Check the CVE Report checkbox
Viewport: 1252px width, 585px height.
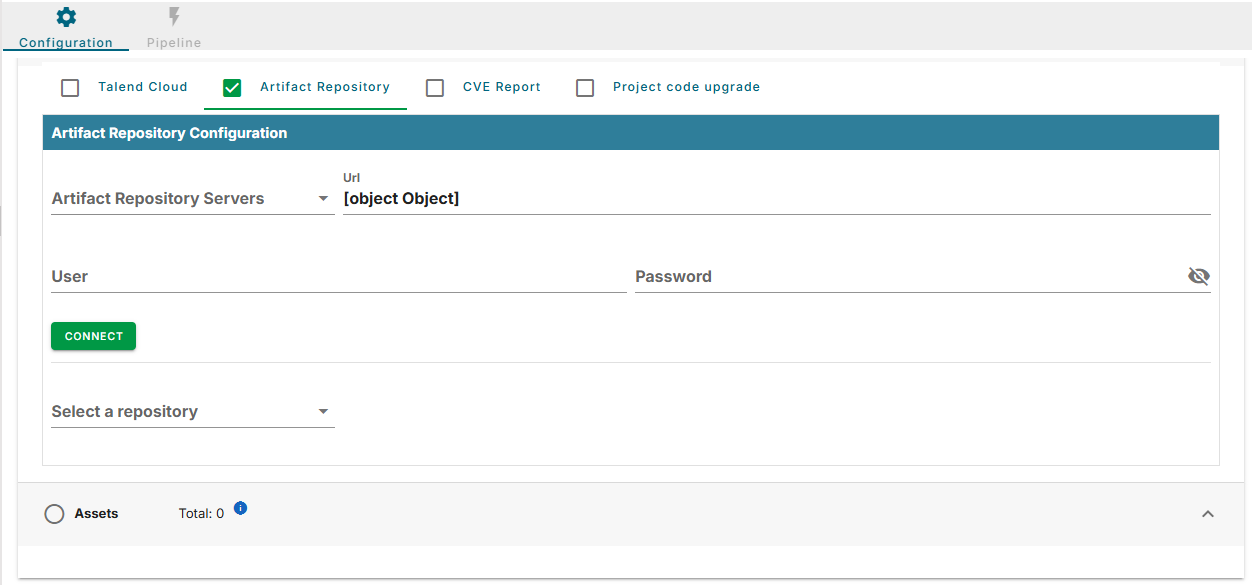coord(435,88)
